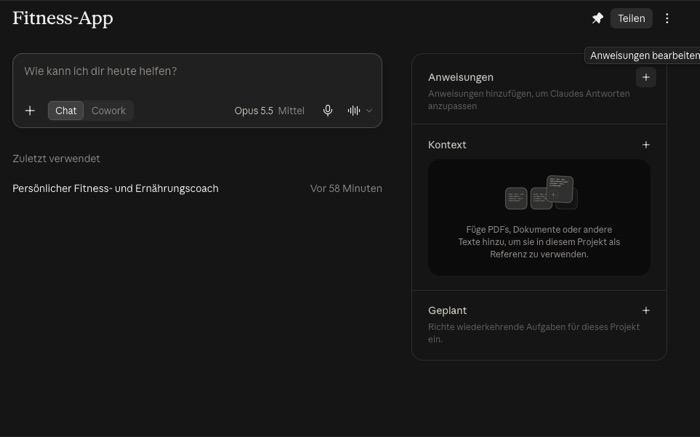This screenshot has height=437, width=700.
Task: Click the 'Richte wiederkehrende Aufgaben' description text
Action: (x=533, y=333)
